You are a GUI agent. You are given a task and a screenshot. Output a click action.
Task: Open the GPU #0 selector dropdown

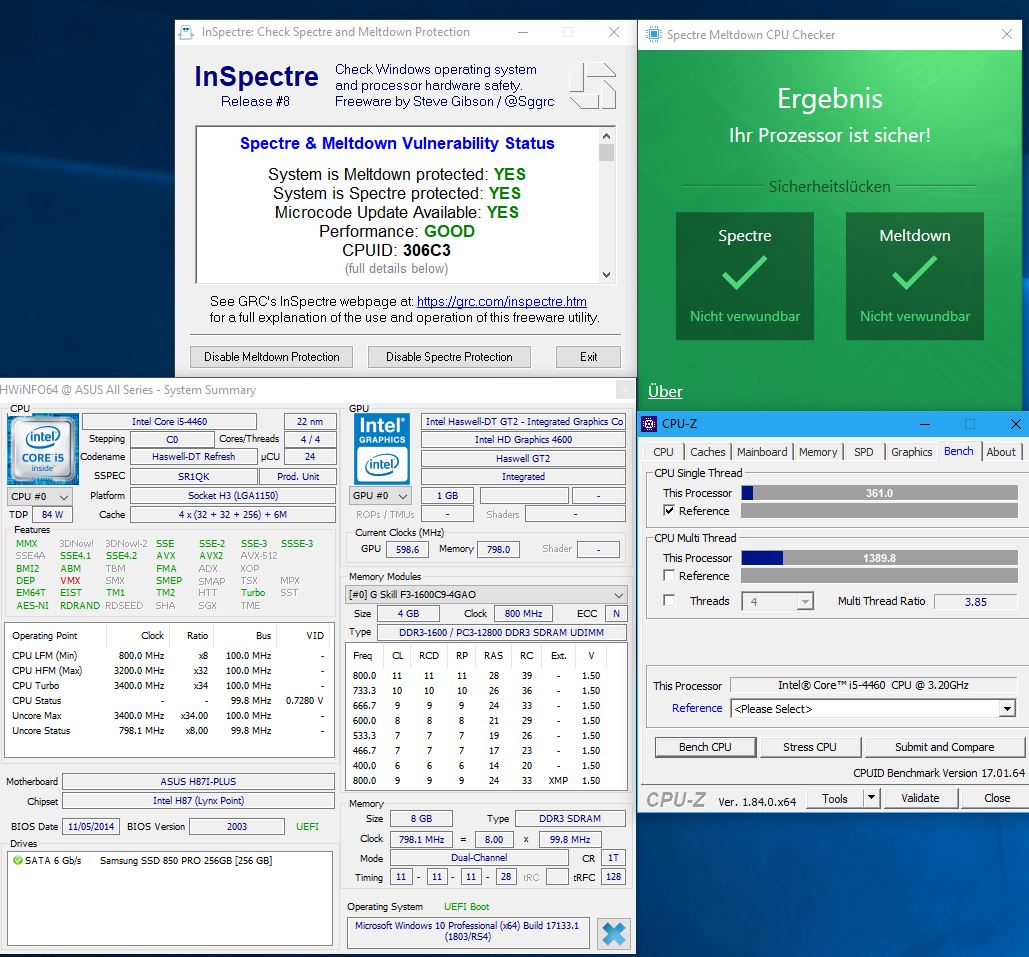coord(380,496)
